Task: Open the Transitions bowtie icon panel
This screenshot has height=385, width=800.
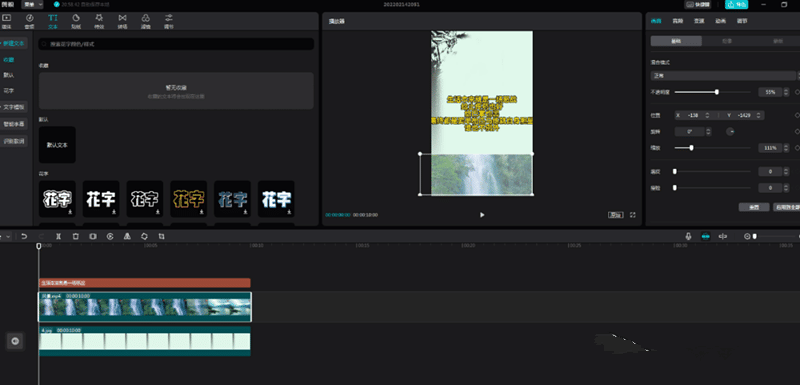Action: tap(122, 21)
